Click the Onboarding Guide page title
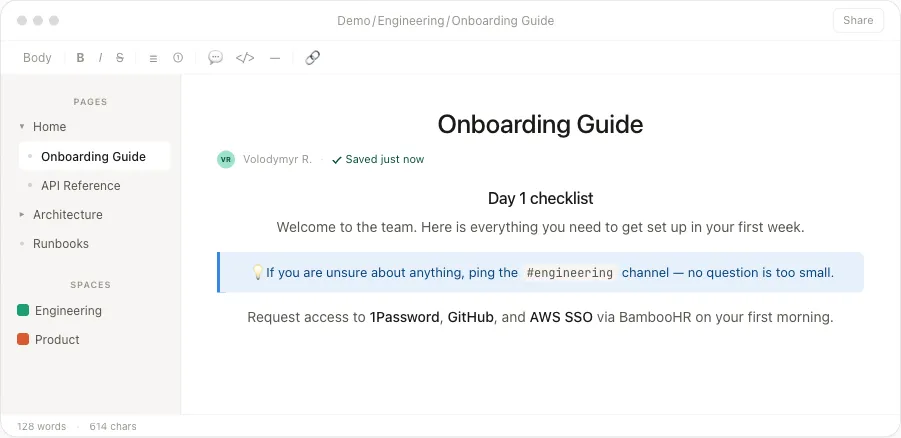The height and width of the screenshot is (438, 901). point(540,124)
